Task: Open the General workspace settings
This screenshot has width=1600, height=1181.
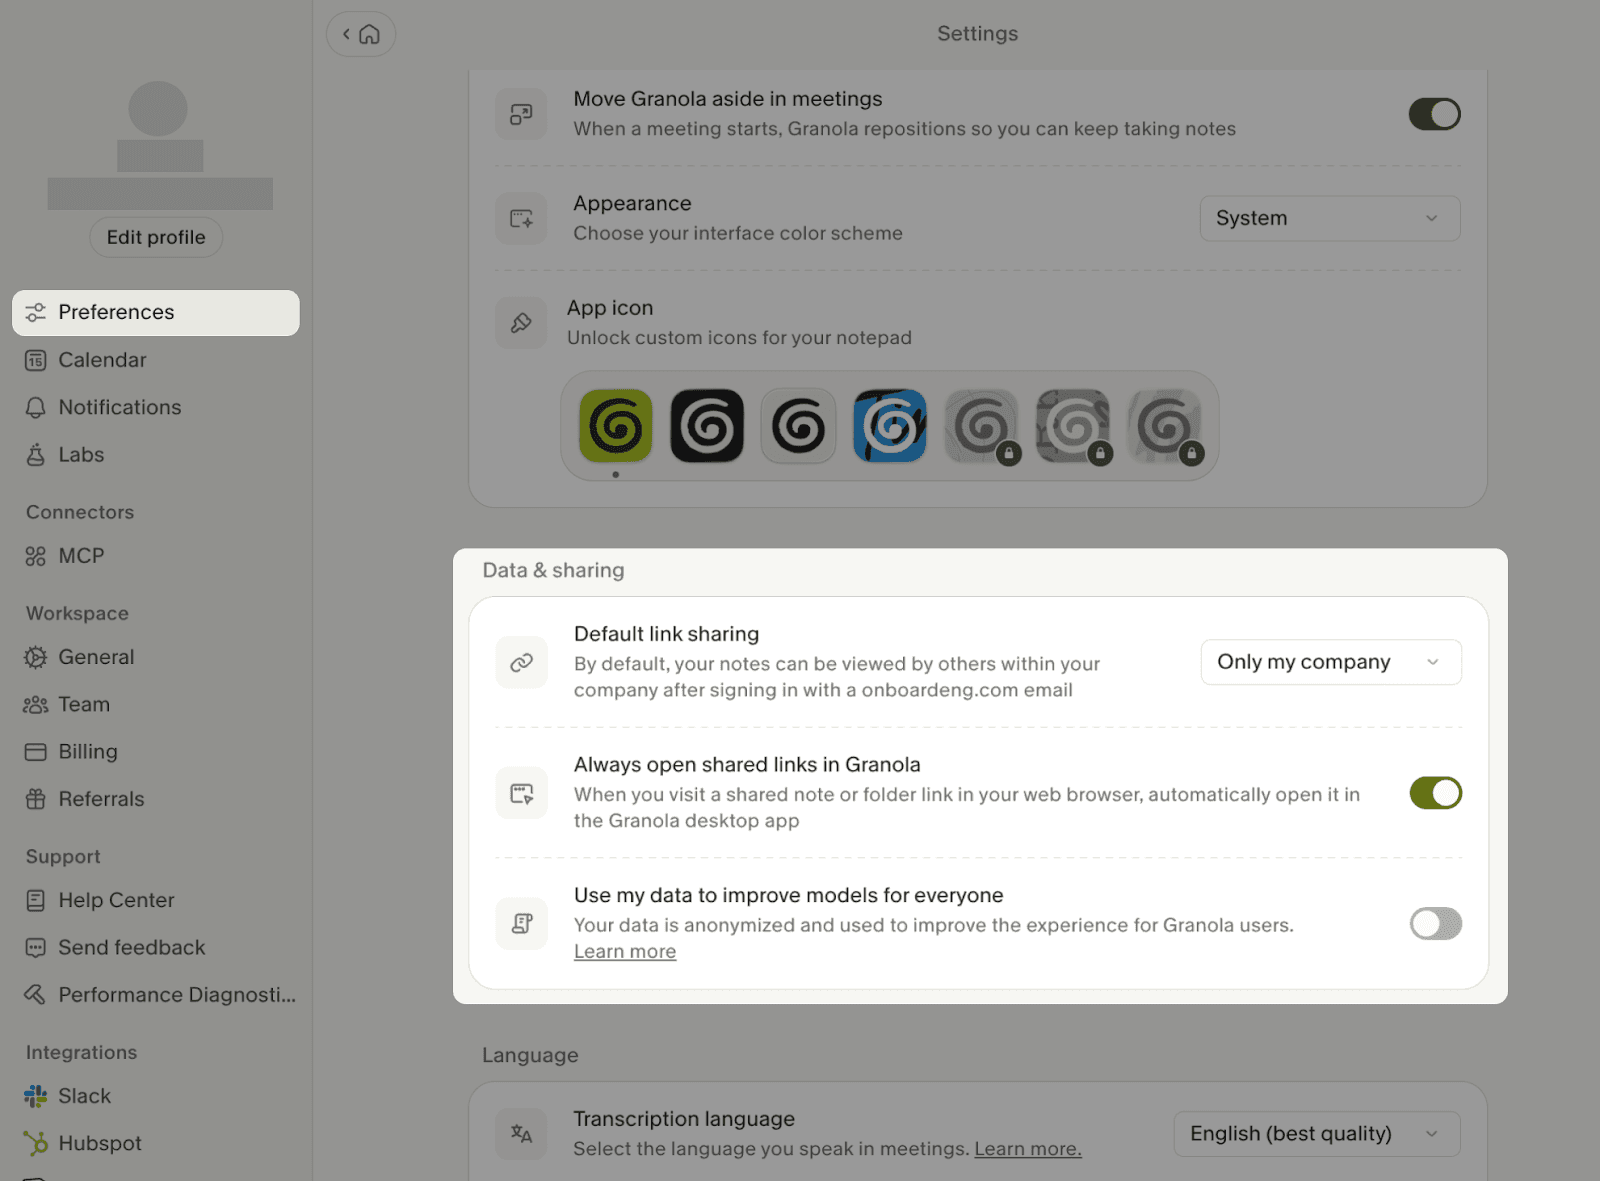Action: click(x=156, y=657)
